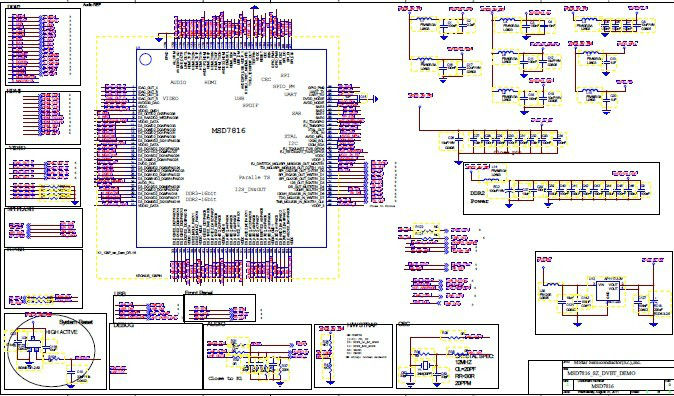The width and height of the screenshot is (674, 396).
Task: Click the MSD7816_SZ_DVBT_DEMO title text
Action: click(601, 373)
